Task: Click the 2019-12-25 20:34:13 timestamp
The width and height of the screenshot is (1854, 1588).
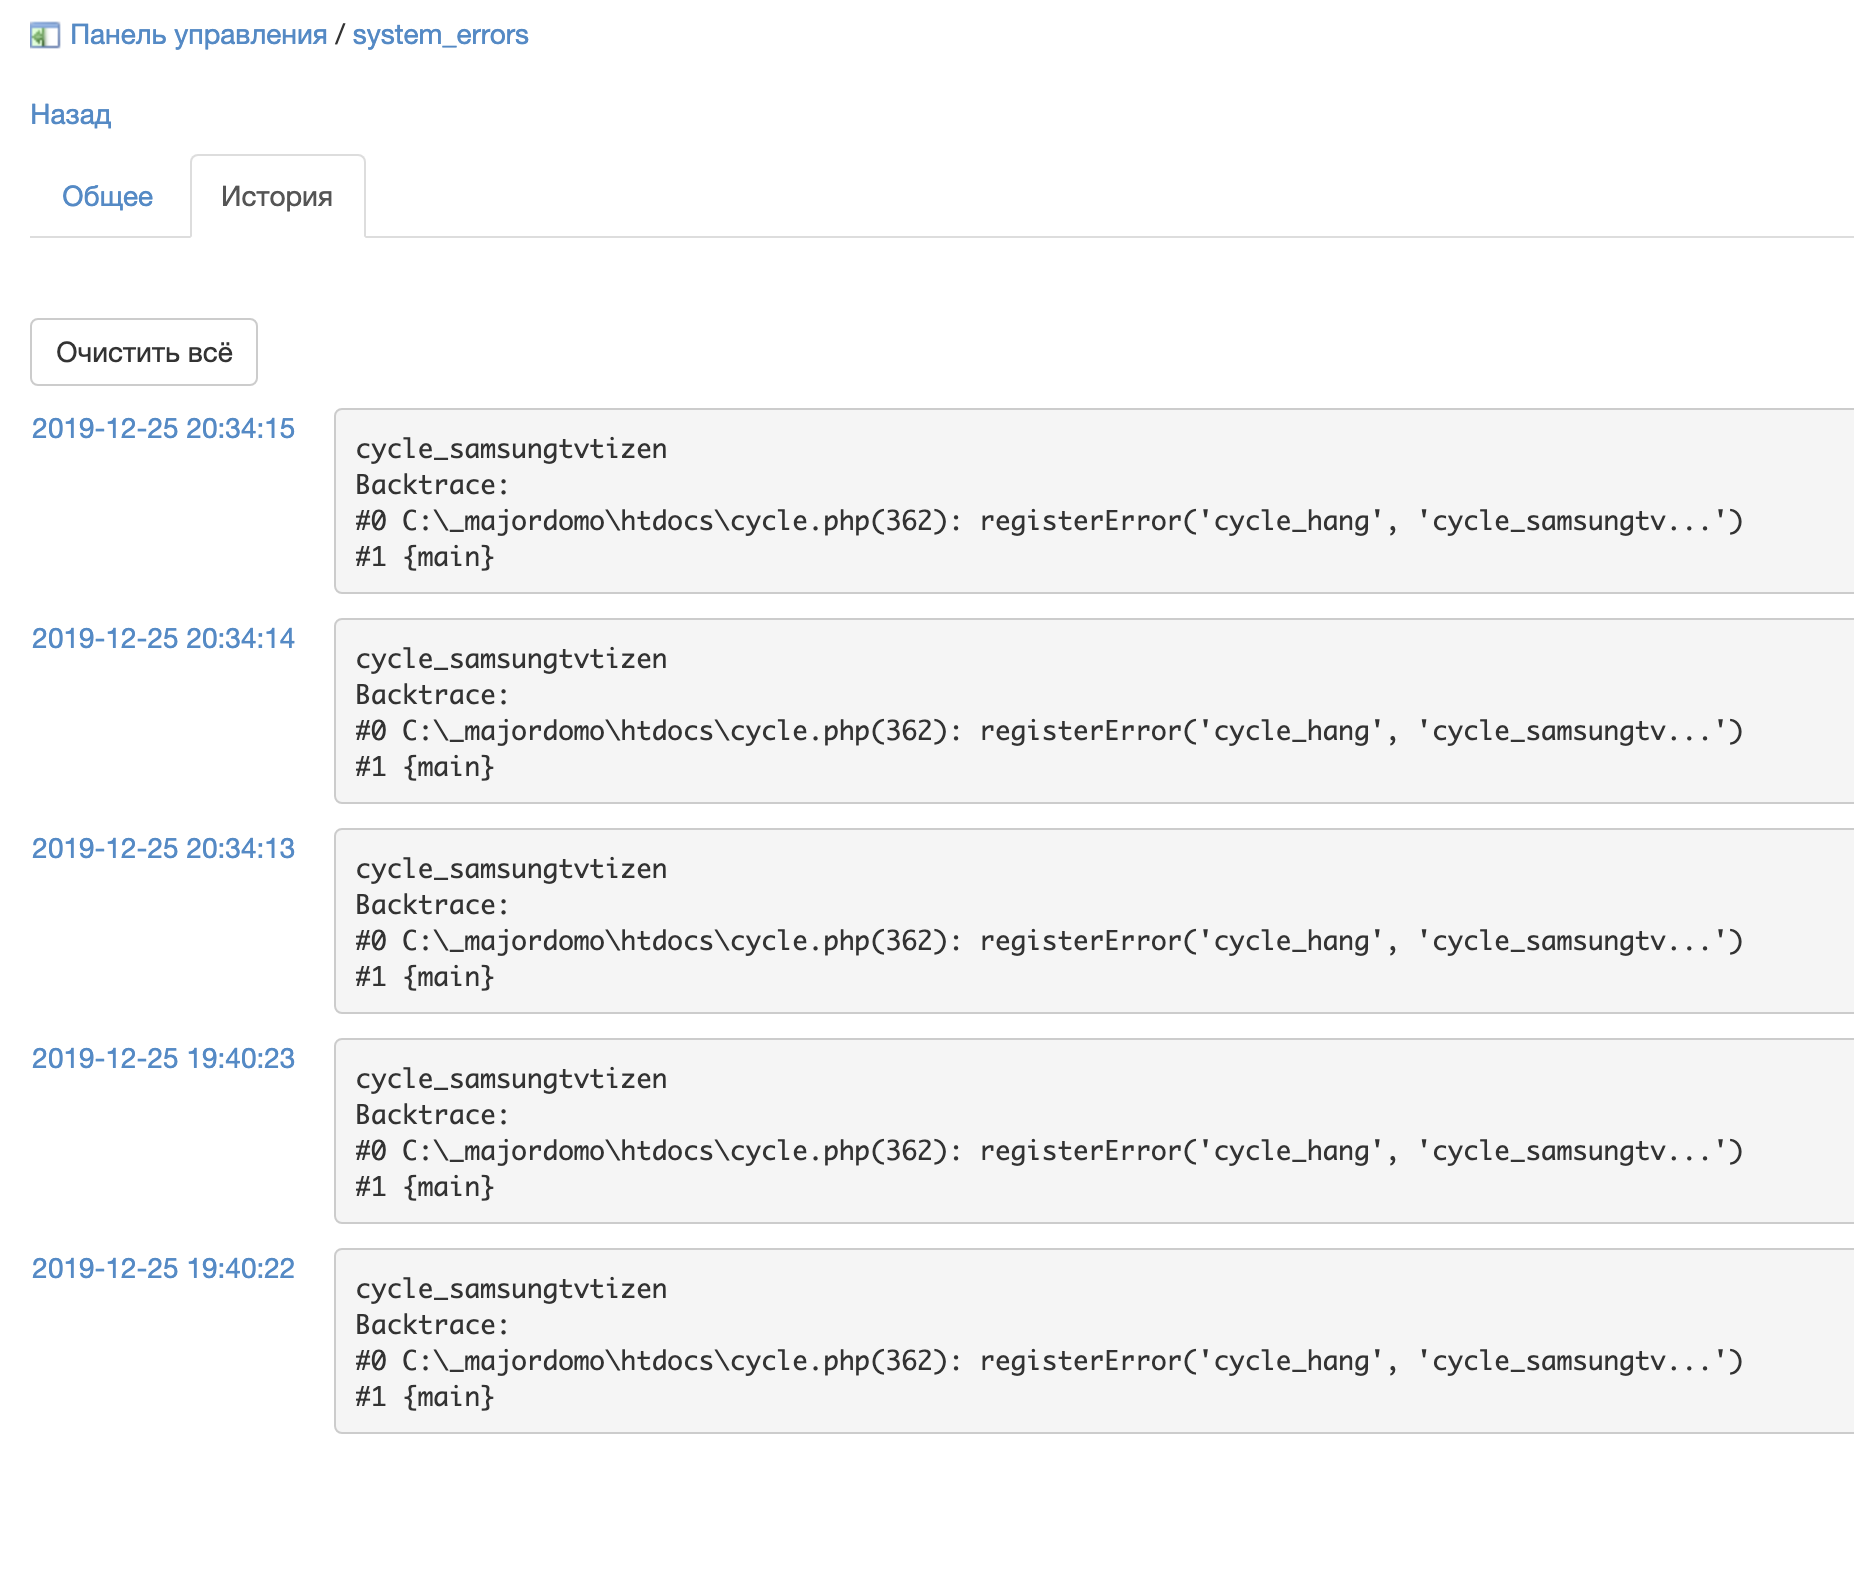Action: click(x=163, y=849)
